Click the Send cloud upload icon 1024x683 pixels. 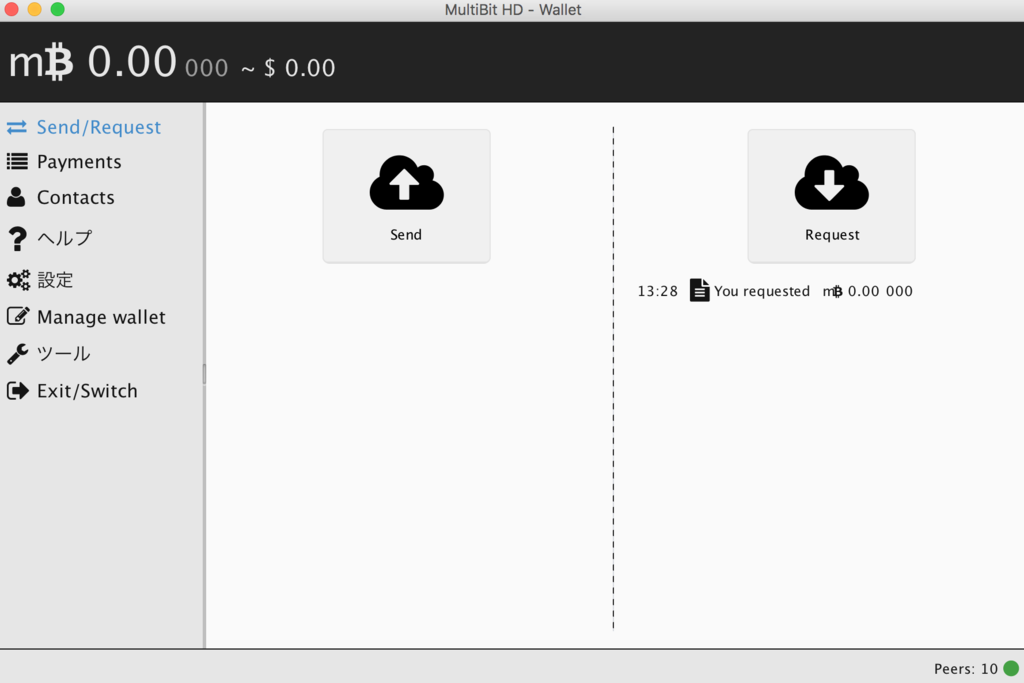pyautogui.click(x=406, y=183)
